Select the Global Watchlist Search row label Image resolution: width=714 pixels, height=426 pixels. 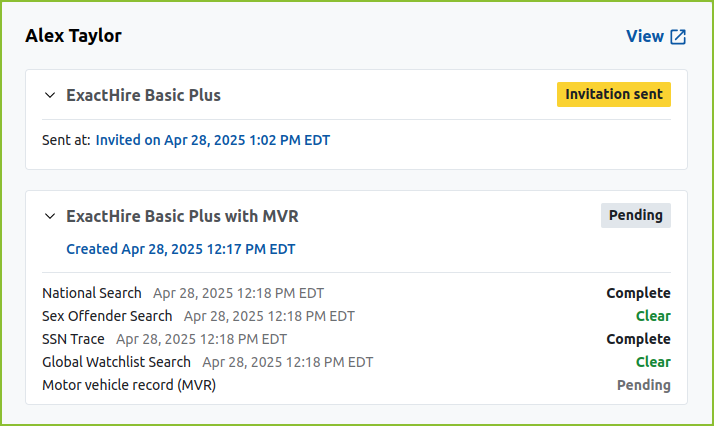pos(116,362)
